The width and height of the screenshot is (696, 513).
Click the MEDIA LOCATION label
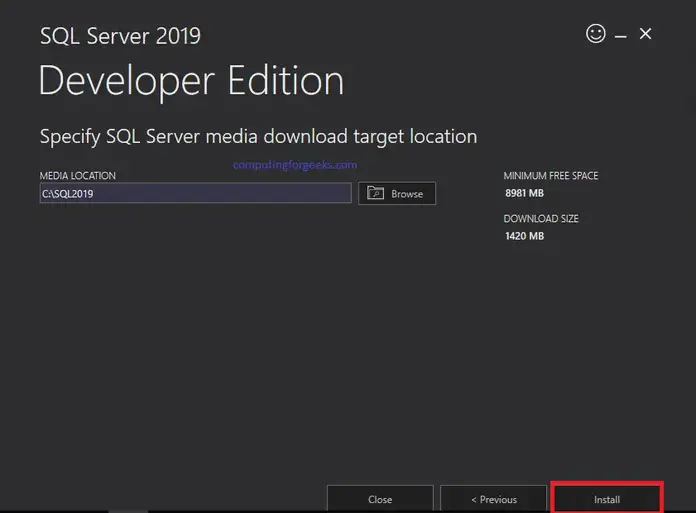coord(78,176)
